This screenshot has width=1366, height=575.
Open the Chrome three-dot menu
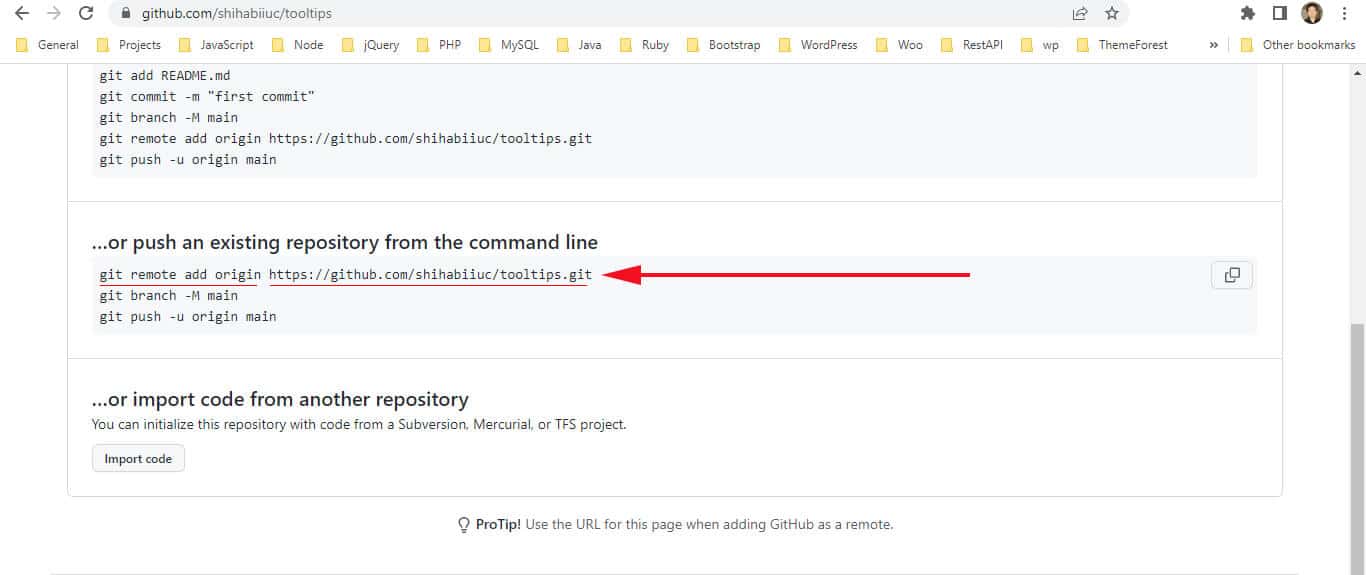pyautogui.click(x=1344, y=14)
